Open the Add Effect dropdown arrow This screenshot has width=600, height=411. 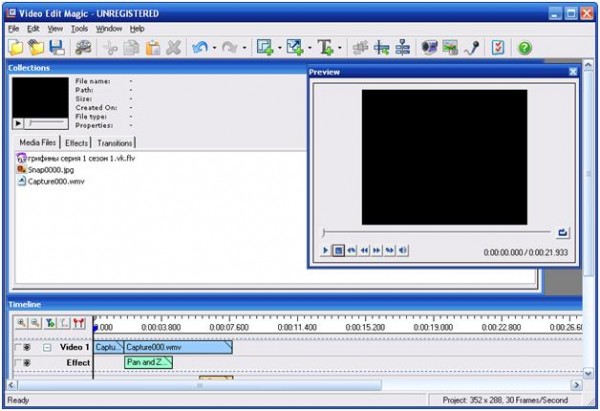click(x=279, y=48)
